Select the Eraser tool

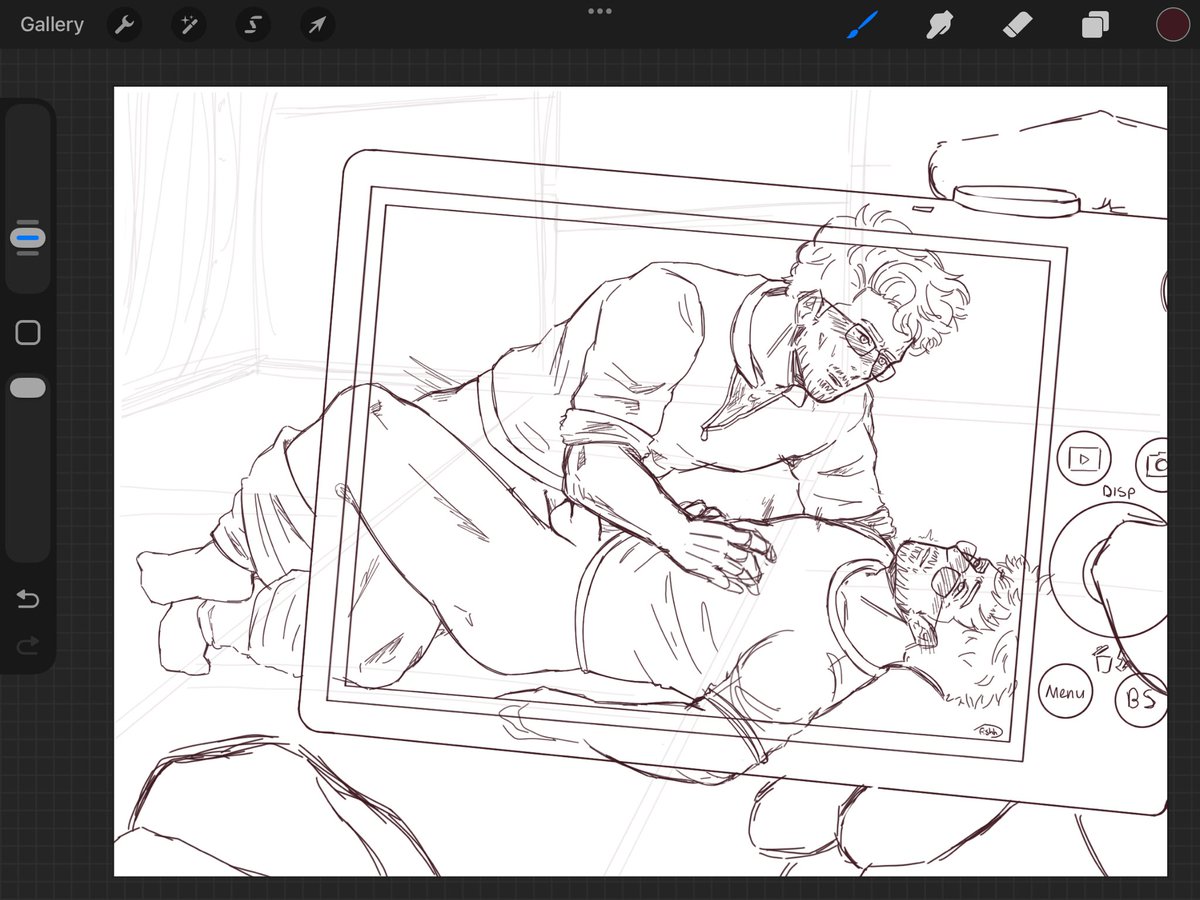click(1016, 24)
